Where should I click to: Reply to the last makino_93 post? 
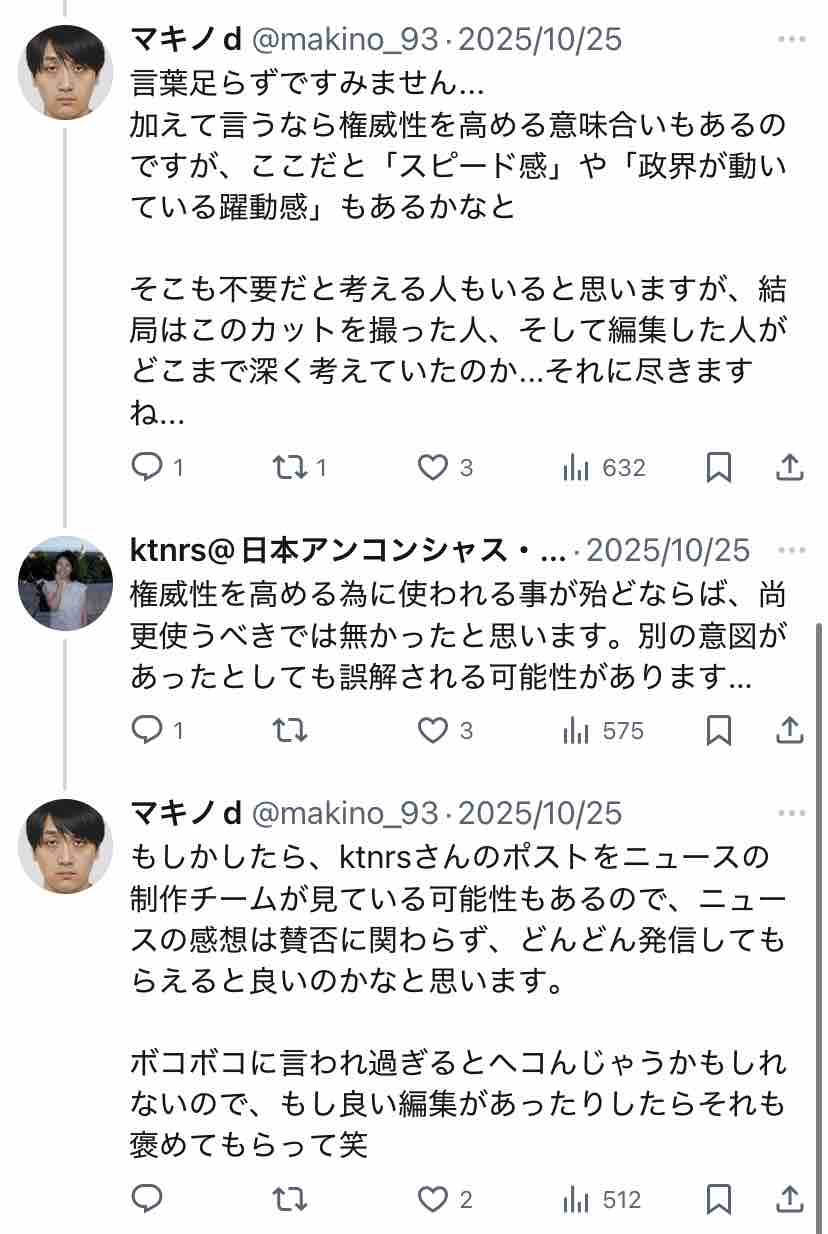(x=148, y=1198)
